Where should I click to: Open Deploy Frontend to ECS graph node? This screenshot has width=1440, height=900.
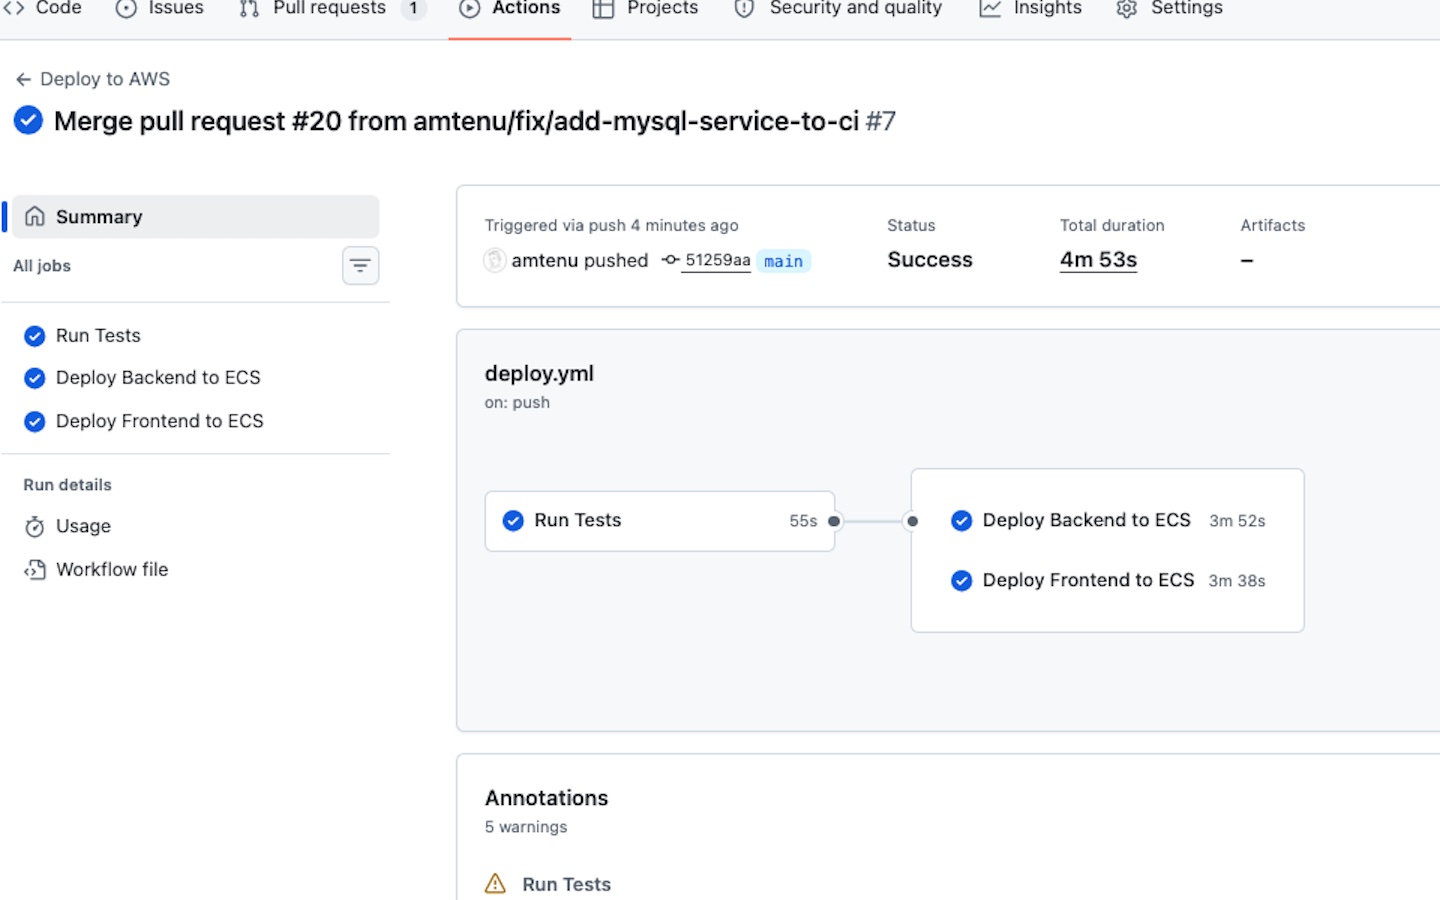click(x=1108, y=581)
